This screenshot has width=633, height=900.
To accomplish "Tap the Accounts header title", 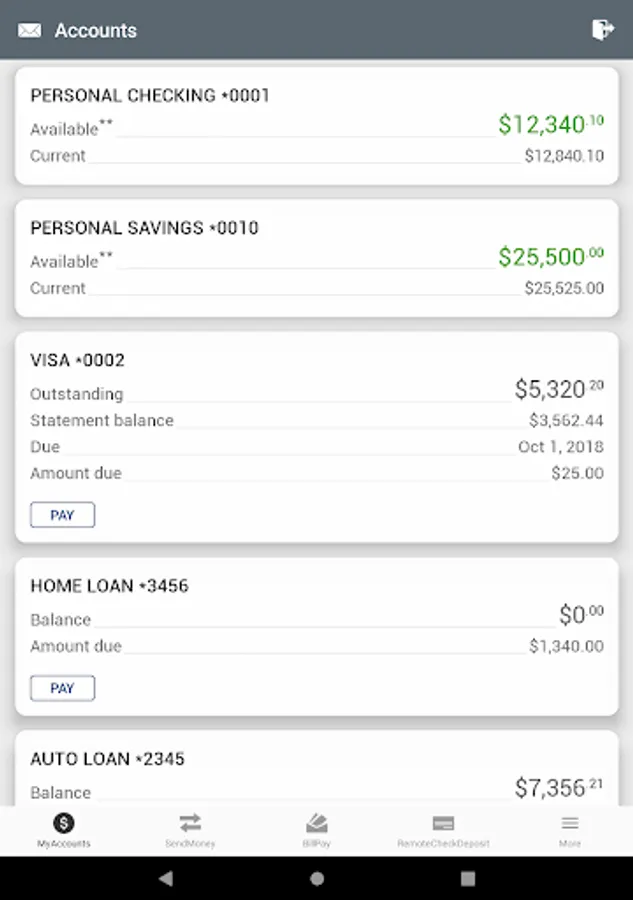I will 95,30.
